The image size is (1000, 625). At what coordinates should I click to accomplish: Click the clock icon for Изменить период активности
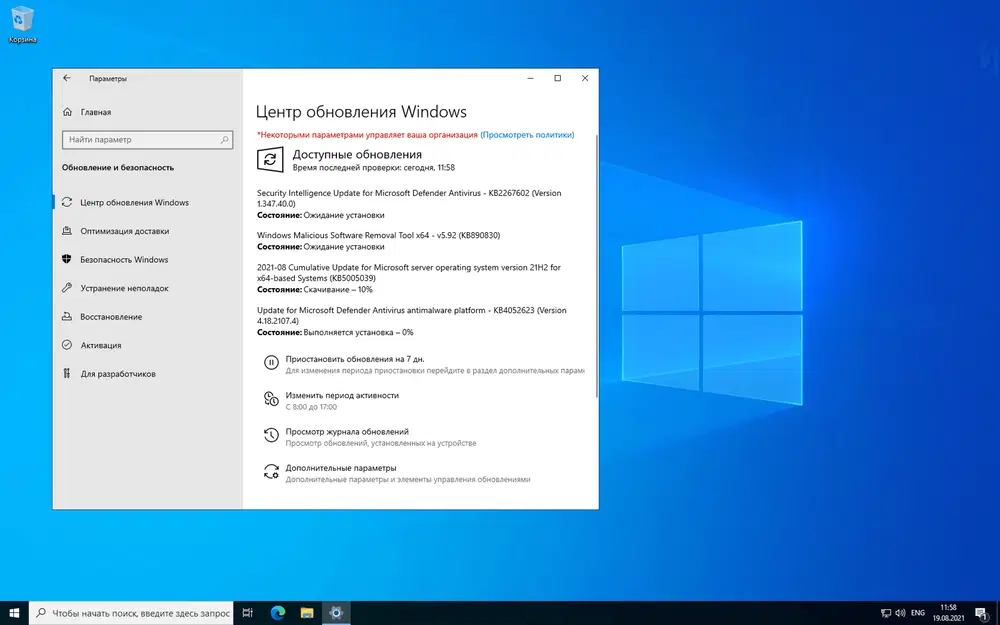[270, 399]
